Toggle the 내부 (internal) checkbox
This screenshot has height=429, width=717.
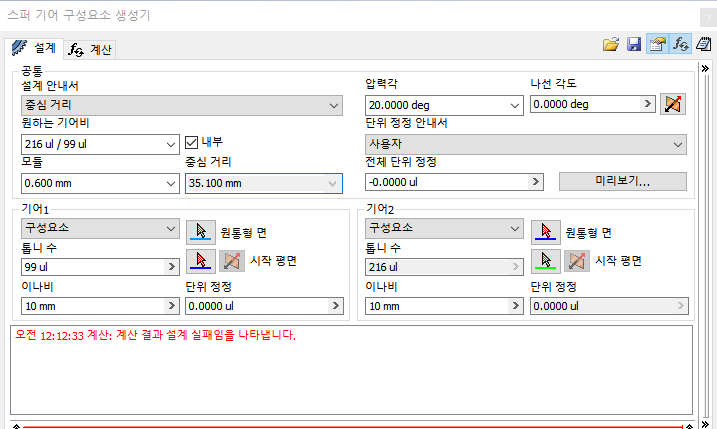point(194,142)
